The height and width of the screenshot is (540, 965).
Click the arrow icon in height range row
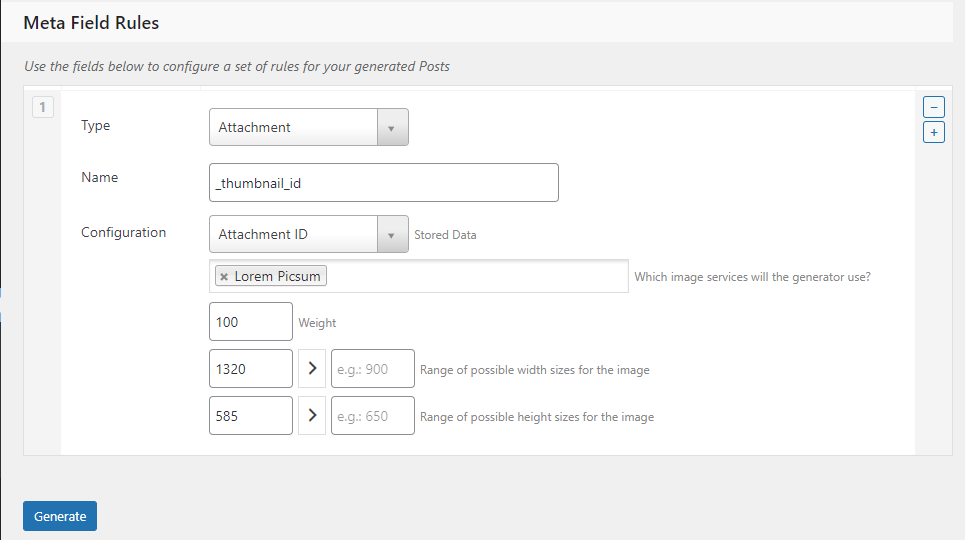312,416
